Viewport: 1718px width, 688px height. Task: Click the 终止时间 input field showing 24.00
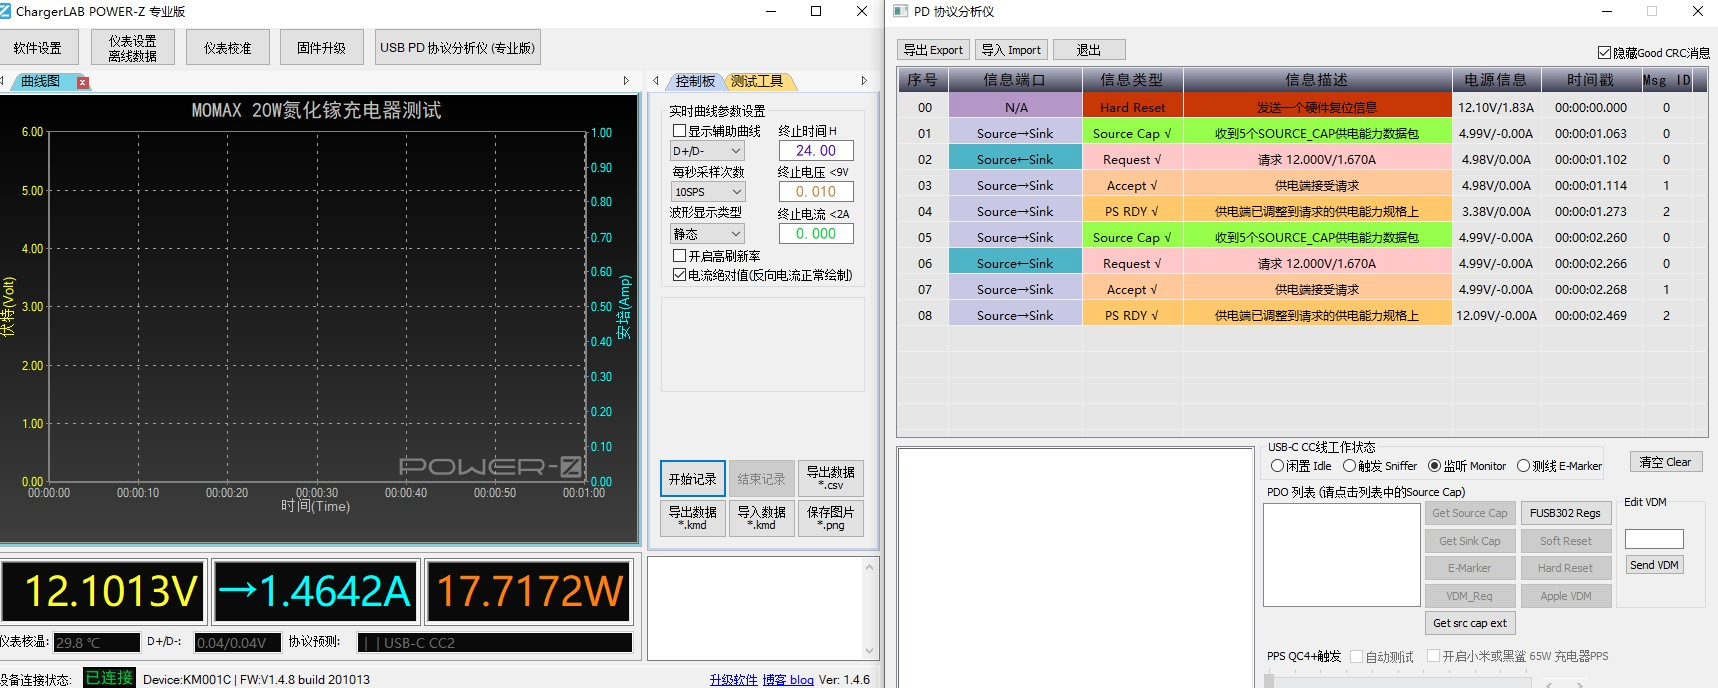[x=815, y=151]
